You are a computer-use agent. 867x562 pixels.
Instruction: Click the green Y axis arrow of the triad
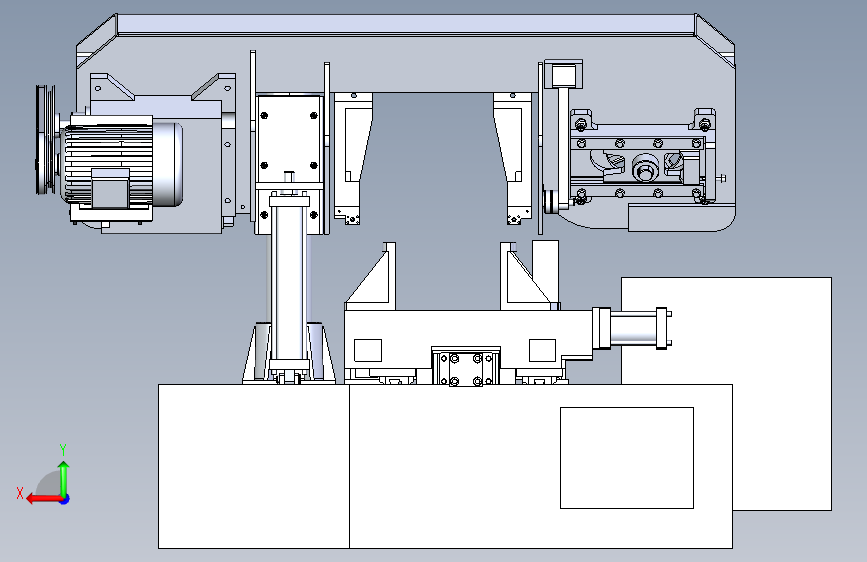[64, 478]
